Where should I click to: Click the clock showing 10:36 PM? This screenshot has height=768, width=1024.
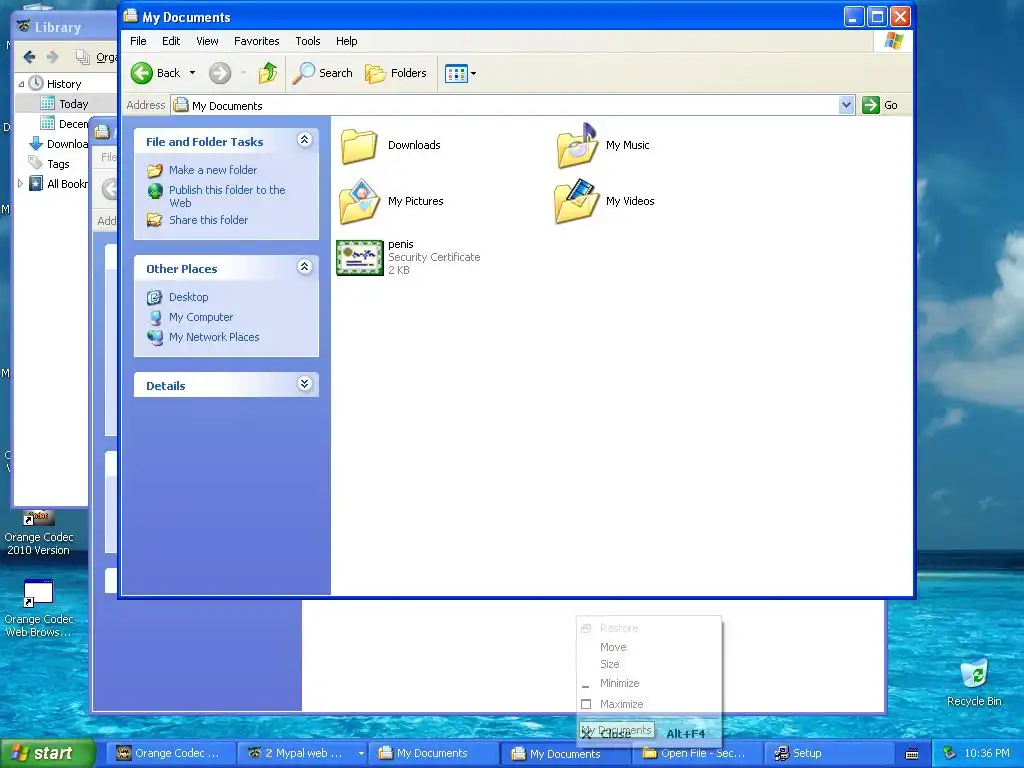pos(987,754)
